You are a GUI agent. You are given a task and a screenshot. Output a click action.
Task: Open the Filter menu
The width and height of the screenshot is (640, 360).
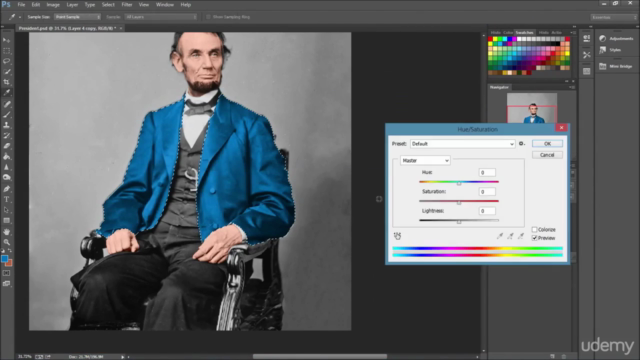tap(127, 5)
